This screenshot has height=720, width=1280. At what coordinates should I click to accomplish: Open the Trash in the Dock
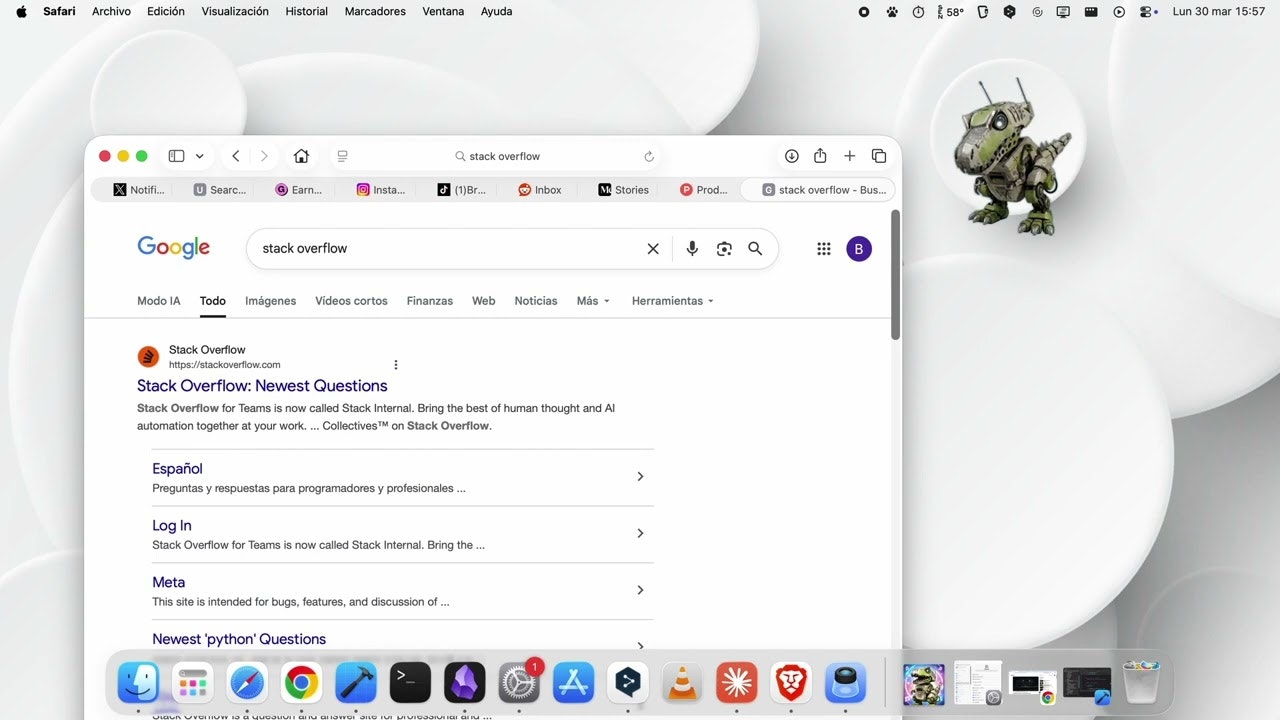(x=1141, y=683)
